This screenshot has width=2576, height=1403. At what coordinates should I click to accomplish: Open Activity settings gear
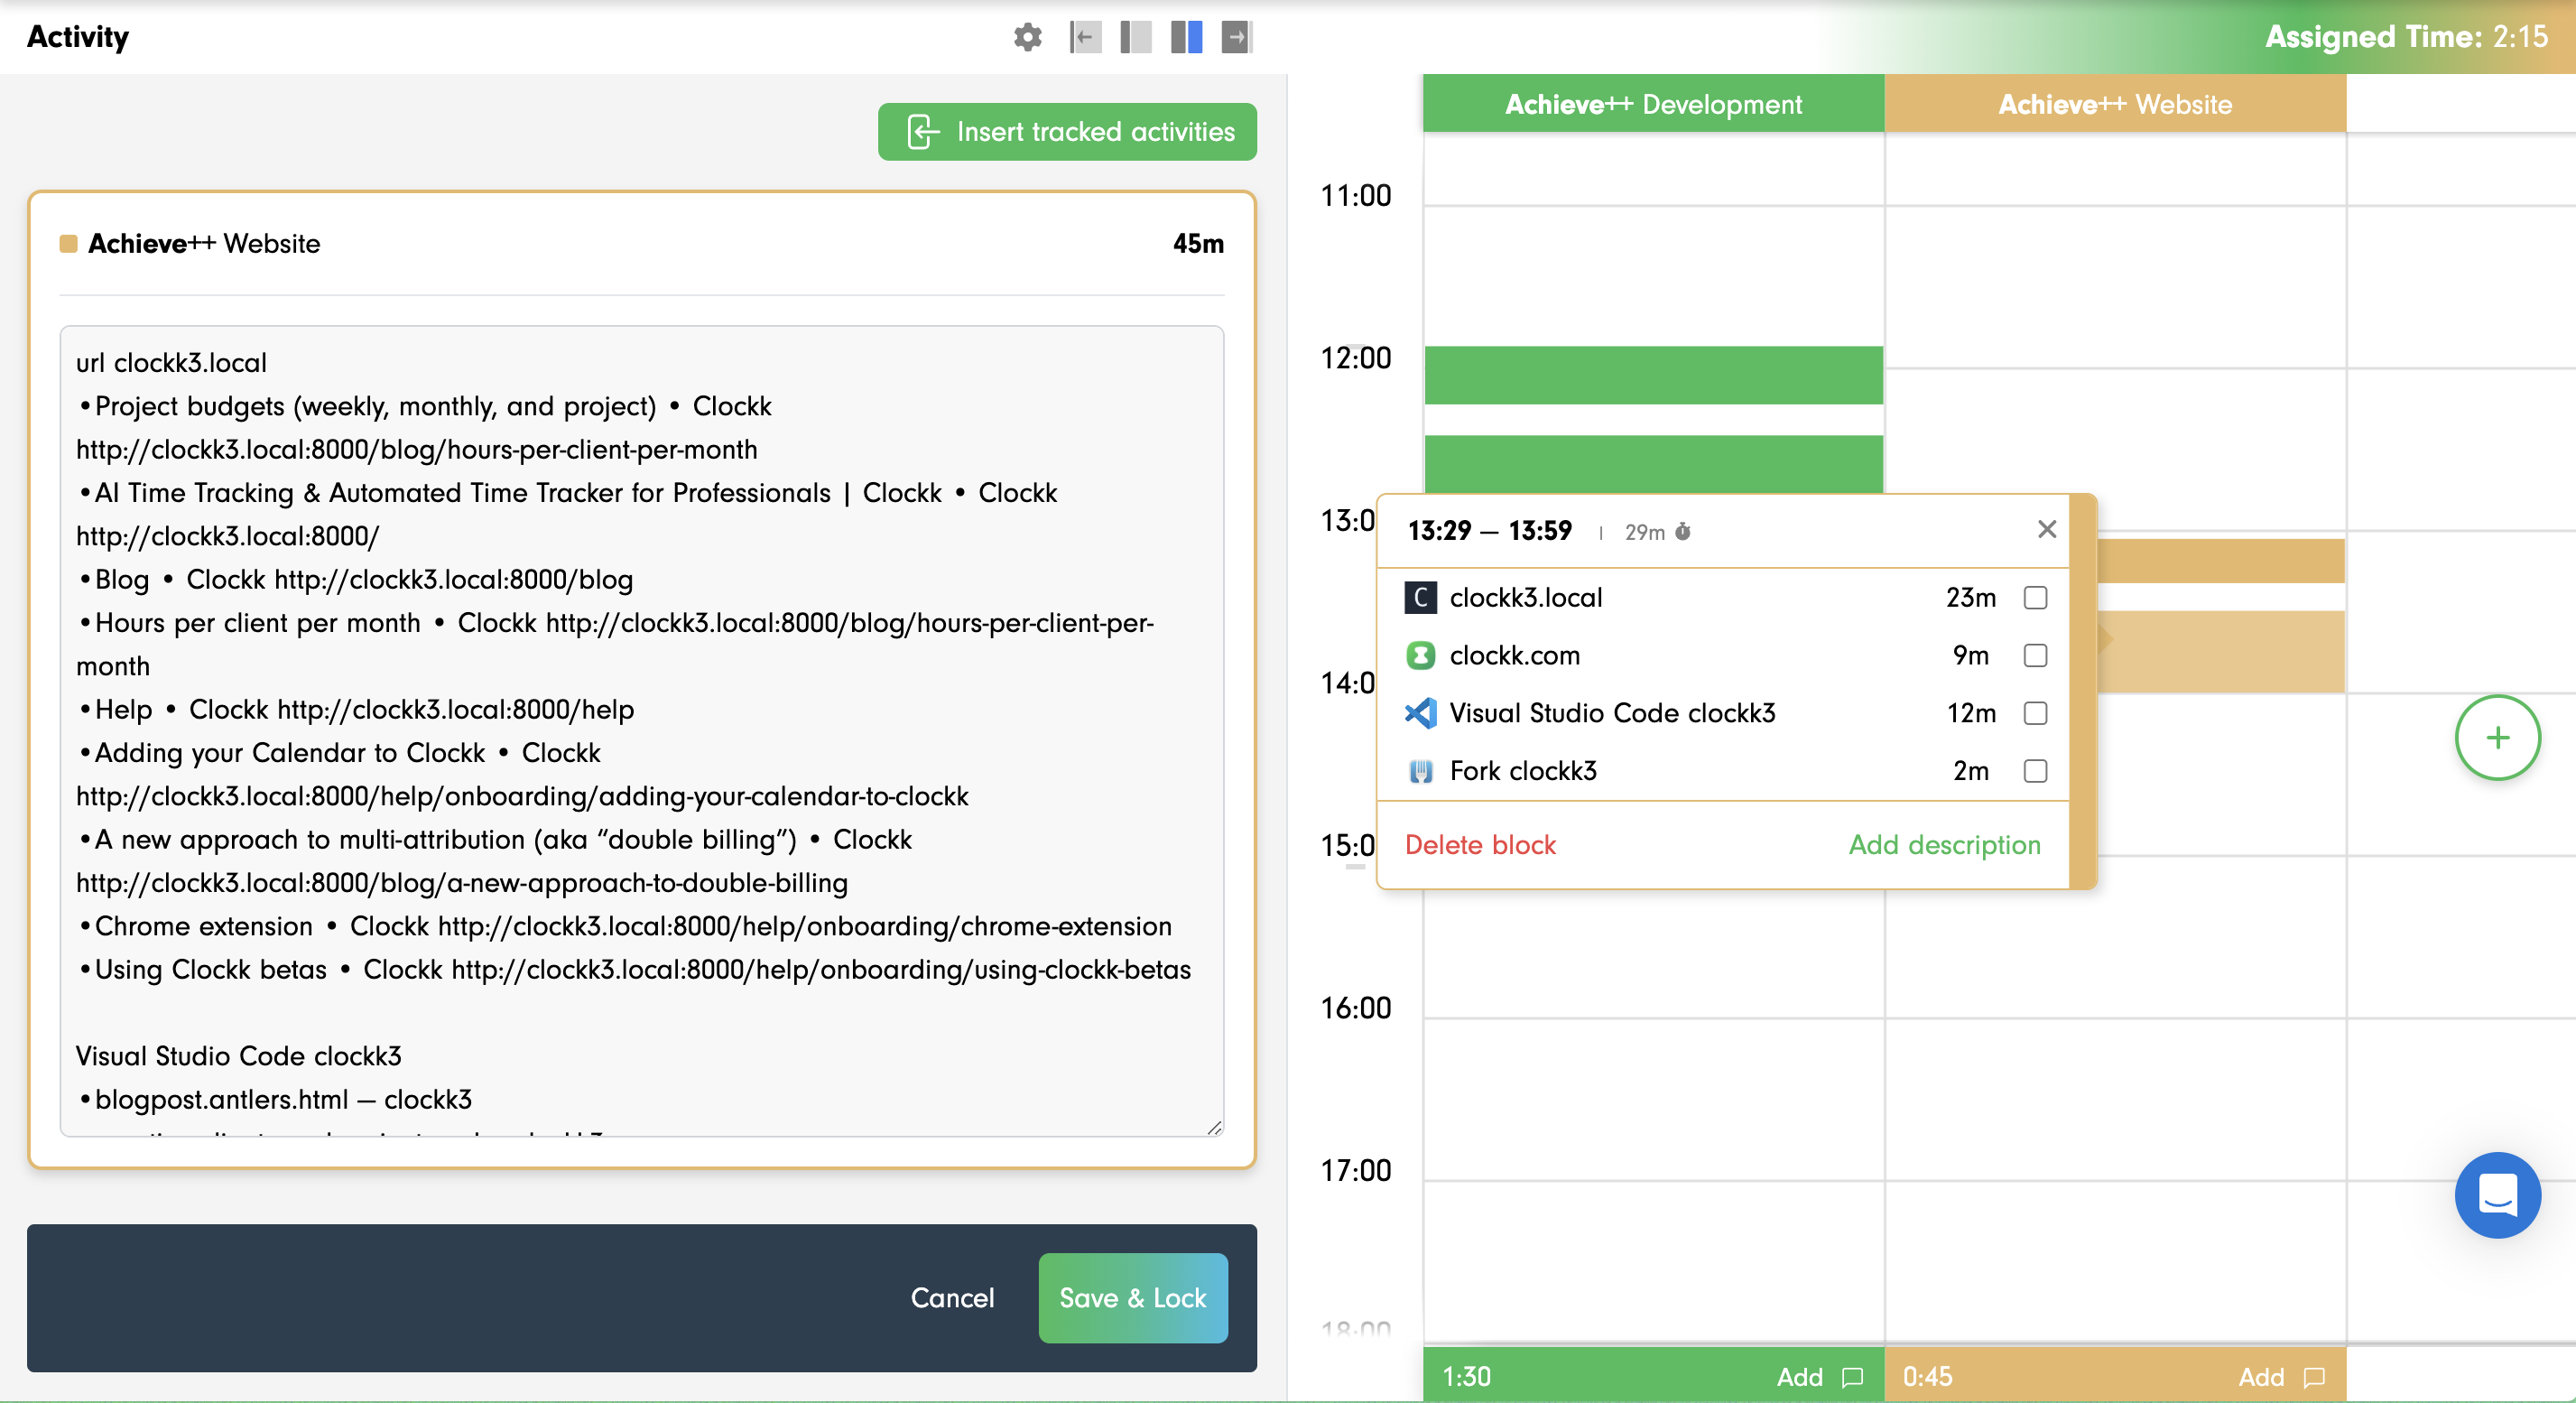(1027, 37)
